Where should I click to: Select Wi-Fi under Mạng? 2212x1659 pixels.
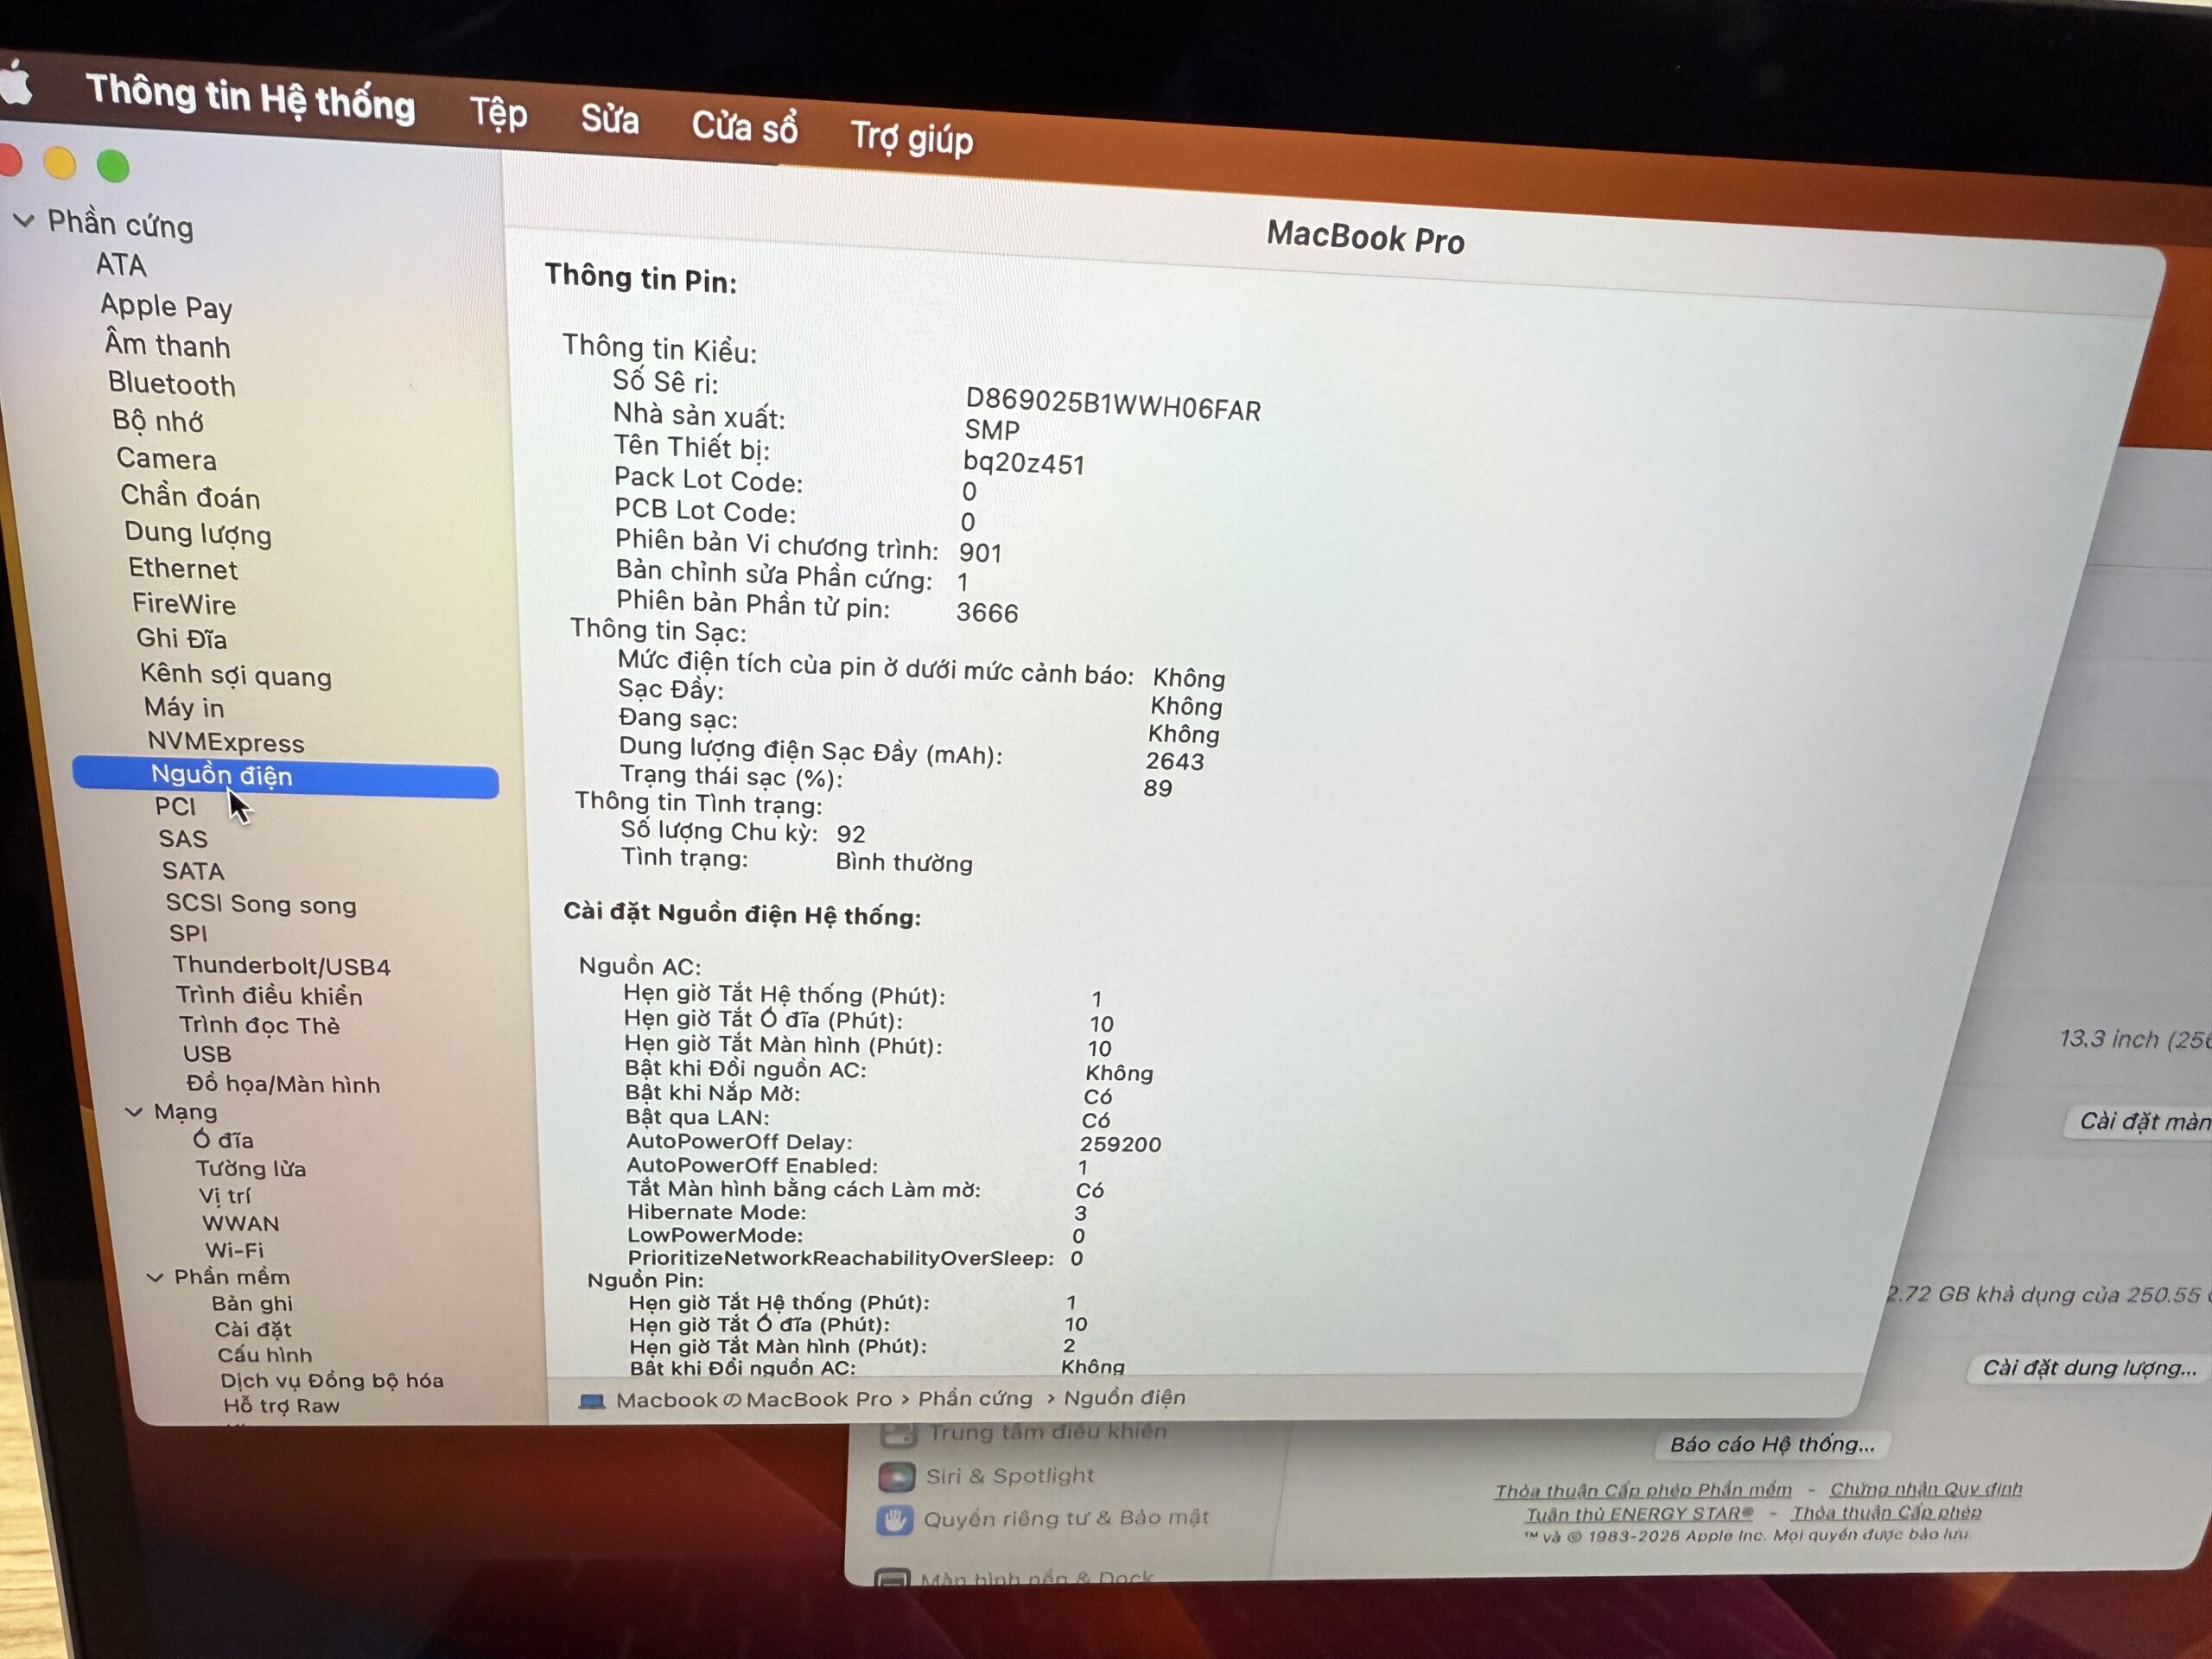tap(235, 1250)
